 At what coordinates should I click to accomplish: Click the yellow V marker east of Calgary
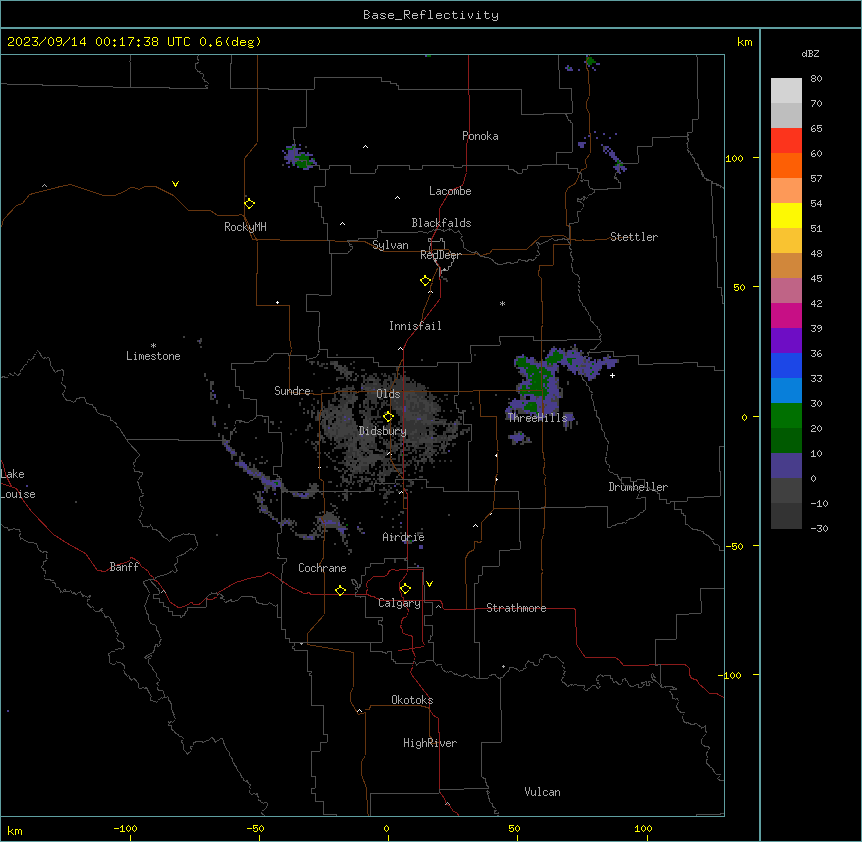[429, 584]
